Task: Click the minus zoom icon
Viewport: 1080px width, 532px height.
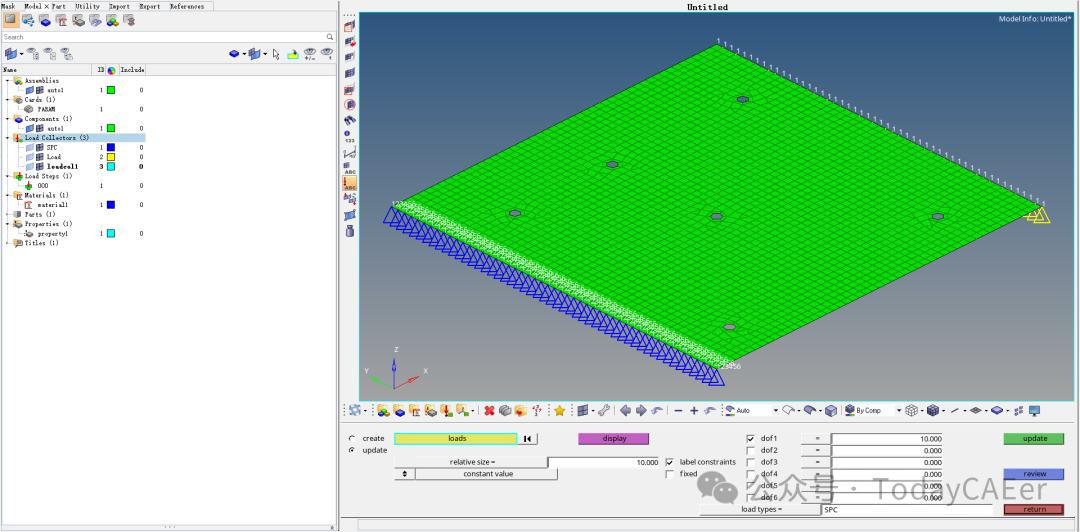Action: tap(678, 411)
